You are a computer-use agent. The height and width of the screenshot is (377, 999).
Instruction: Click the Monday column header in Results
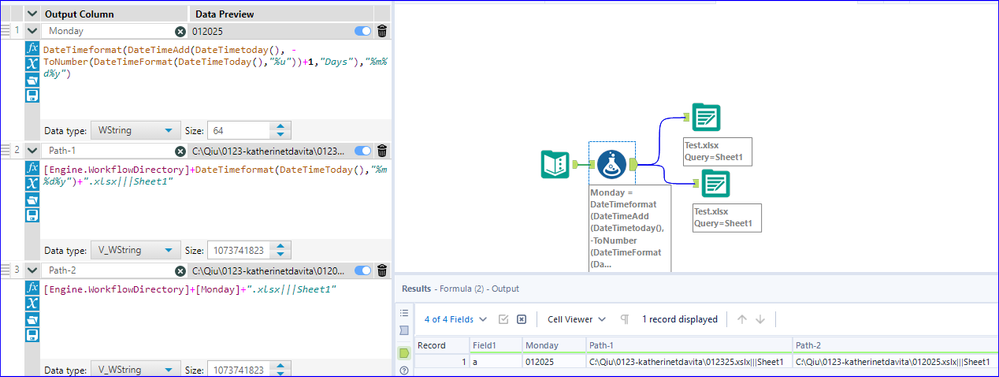click(554, 345)
